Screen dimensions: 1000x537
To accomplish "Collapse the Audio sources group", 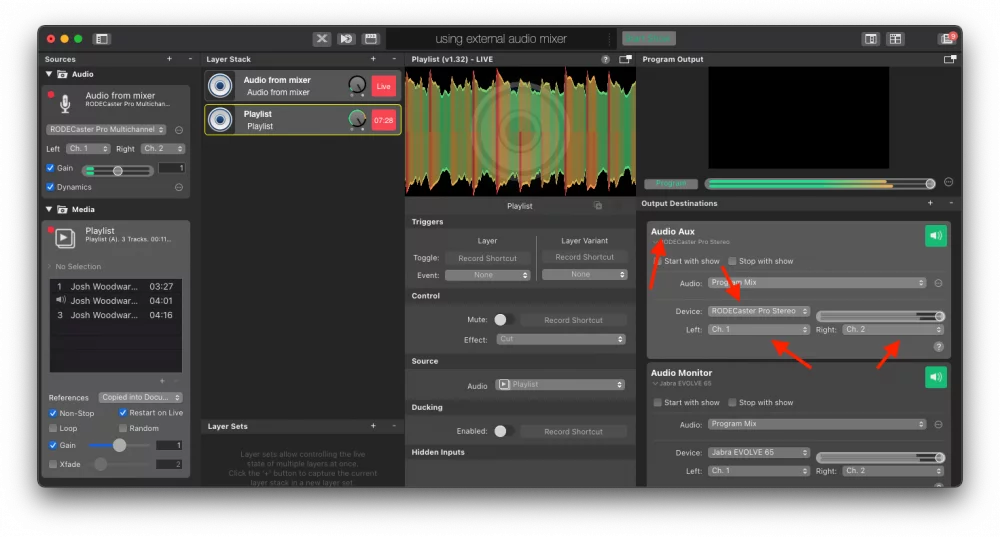I will 49,75.
